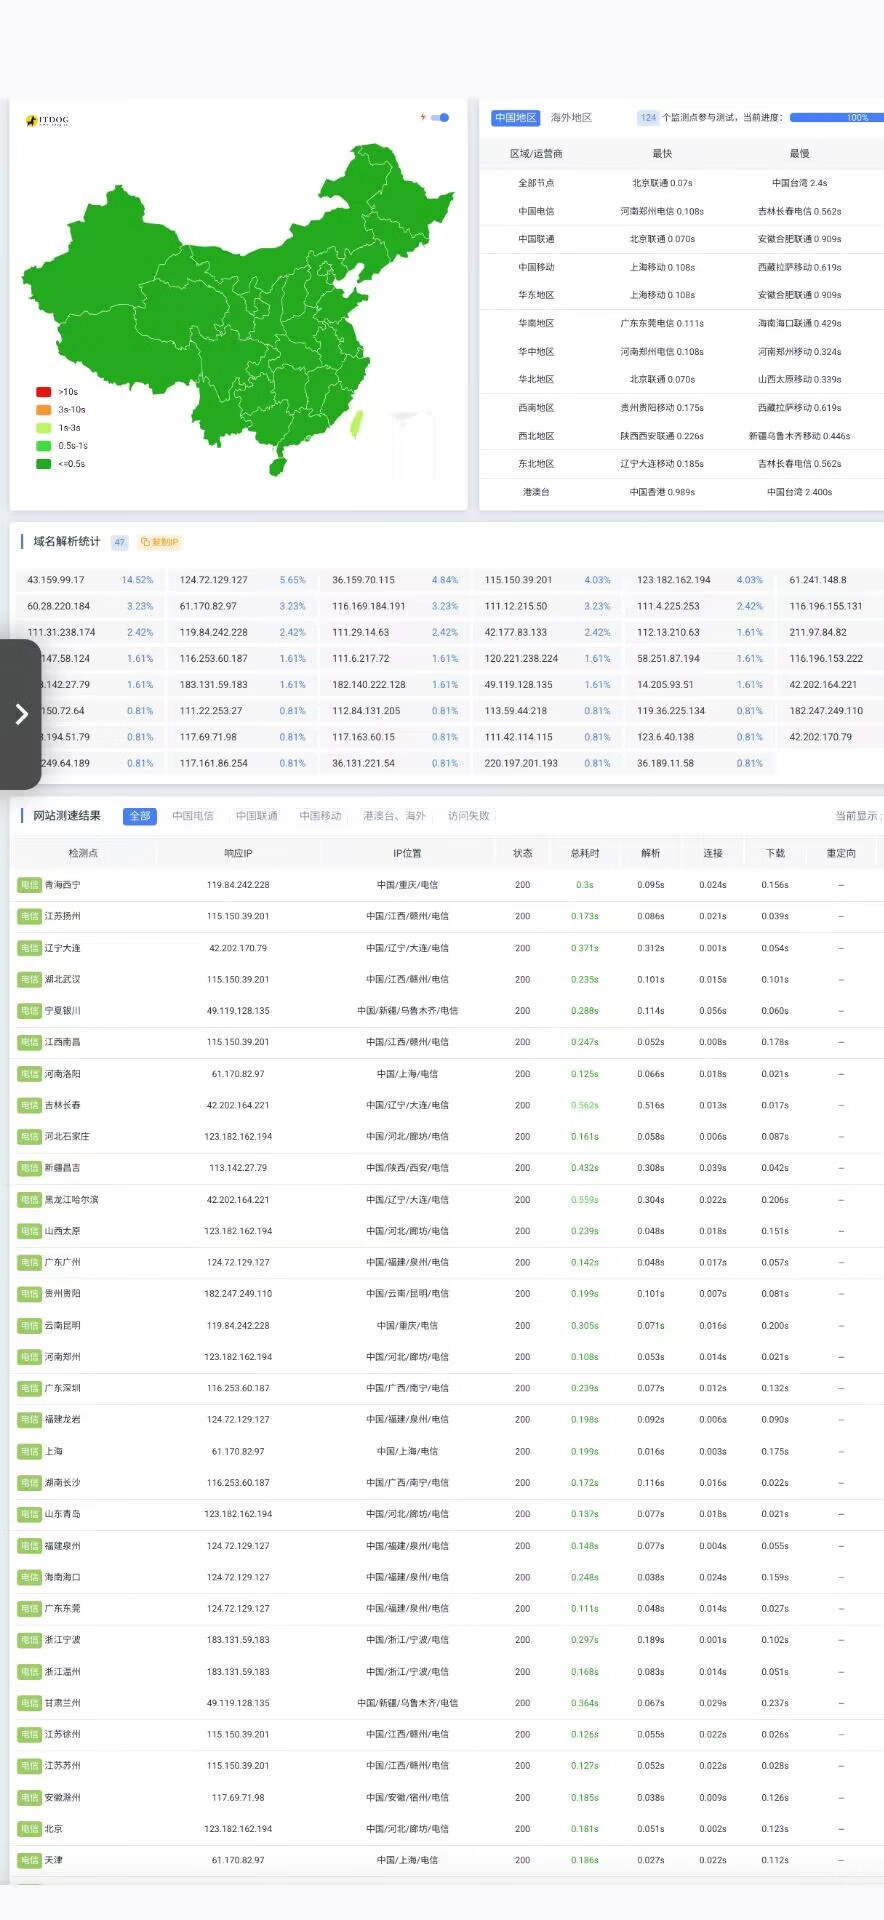The image size is (884, 1920).
Task: Expand the side panel with the chevron arrow
Action: pos(21,714)
